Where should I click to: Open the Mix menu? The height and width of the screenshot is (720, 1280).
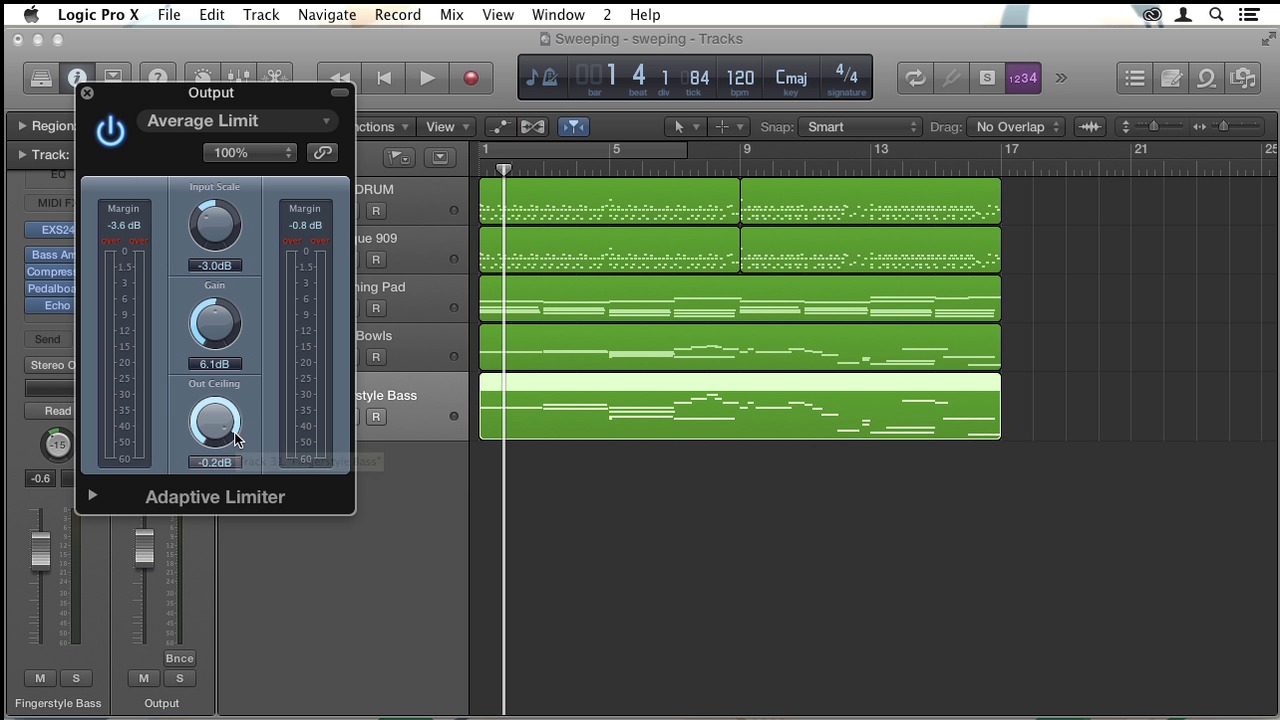[451, 15]
